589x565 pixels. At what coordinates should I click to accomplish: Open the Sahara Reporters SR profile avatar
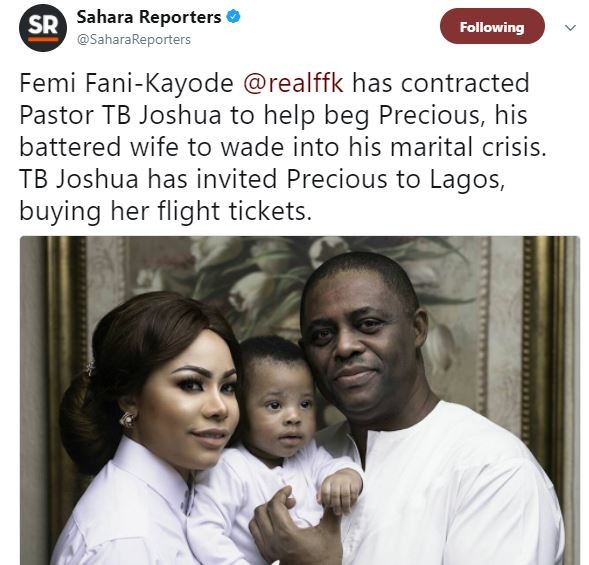coord(43,28)
